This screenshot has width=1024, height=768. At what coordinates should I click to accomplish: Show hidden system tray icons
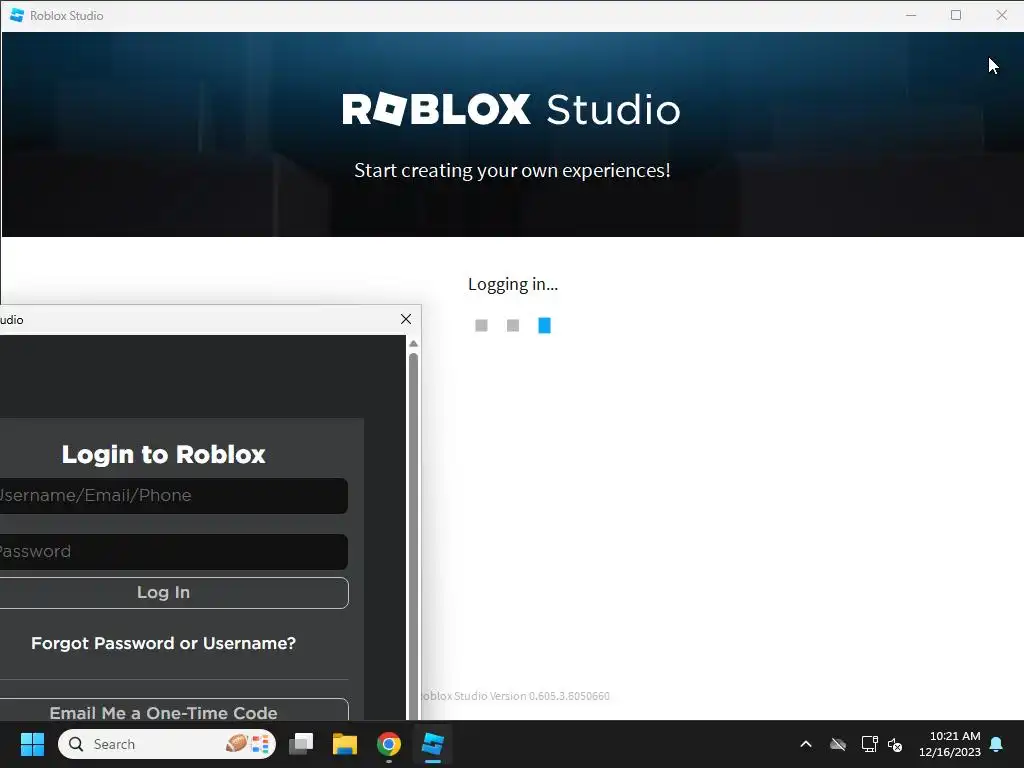pyautogui.click(x=806, y=744)
